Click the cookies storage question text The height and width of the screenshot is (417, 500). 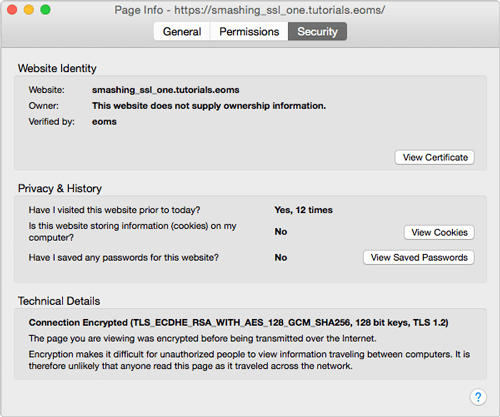[132, 232]
